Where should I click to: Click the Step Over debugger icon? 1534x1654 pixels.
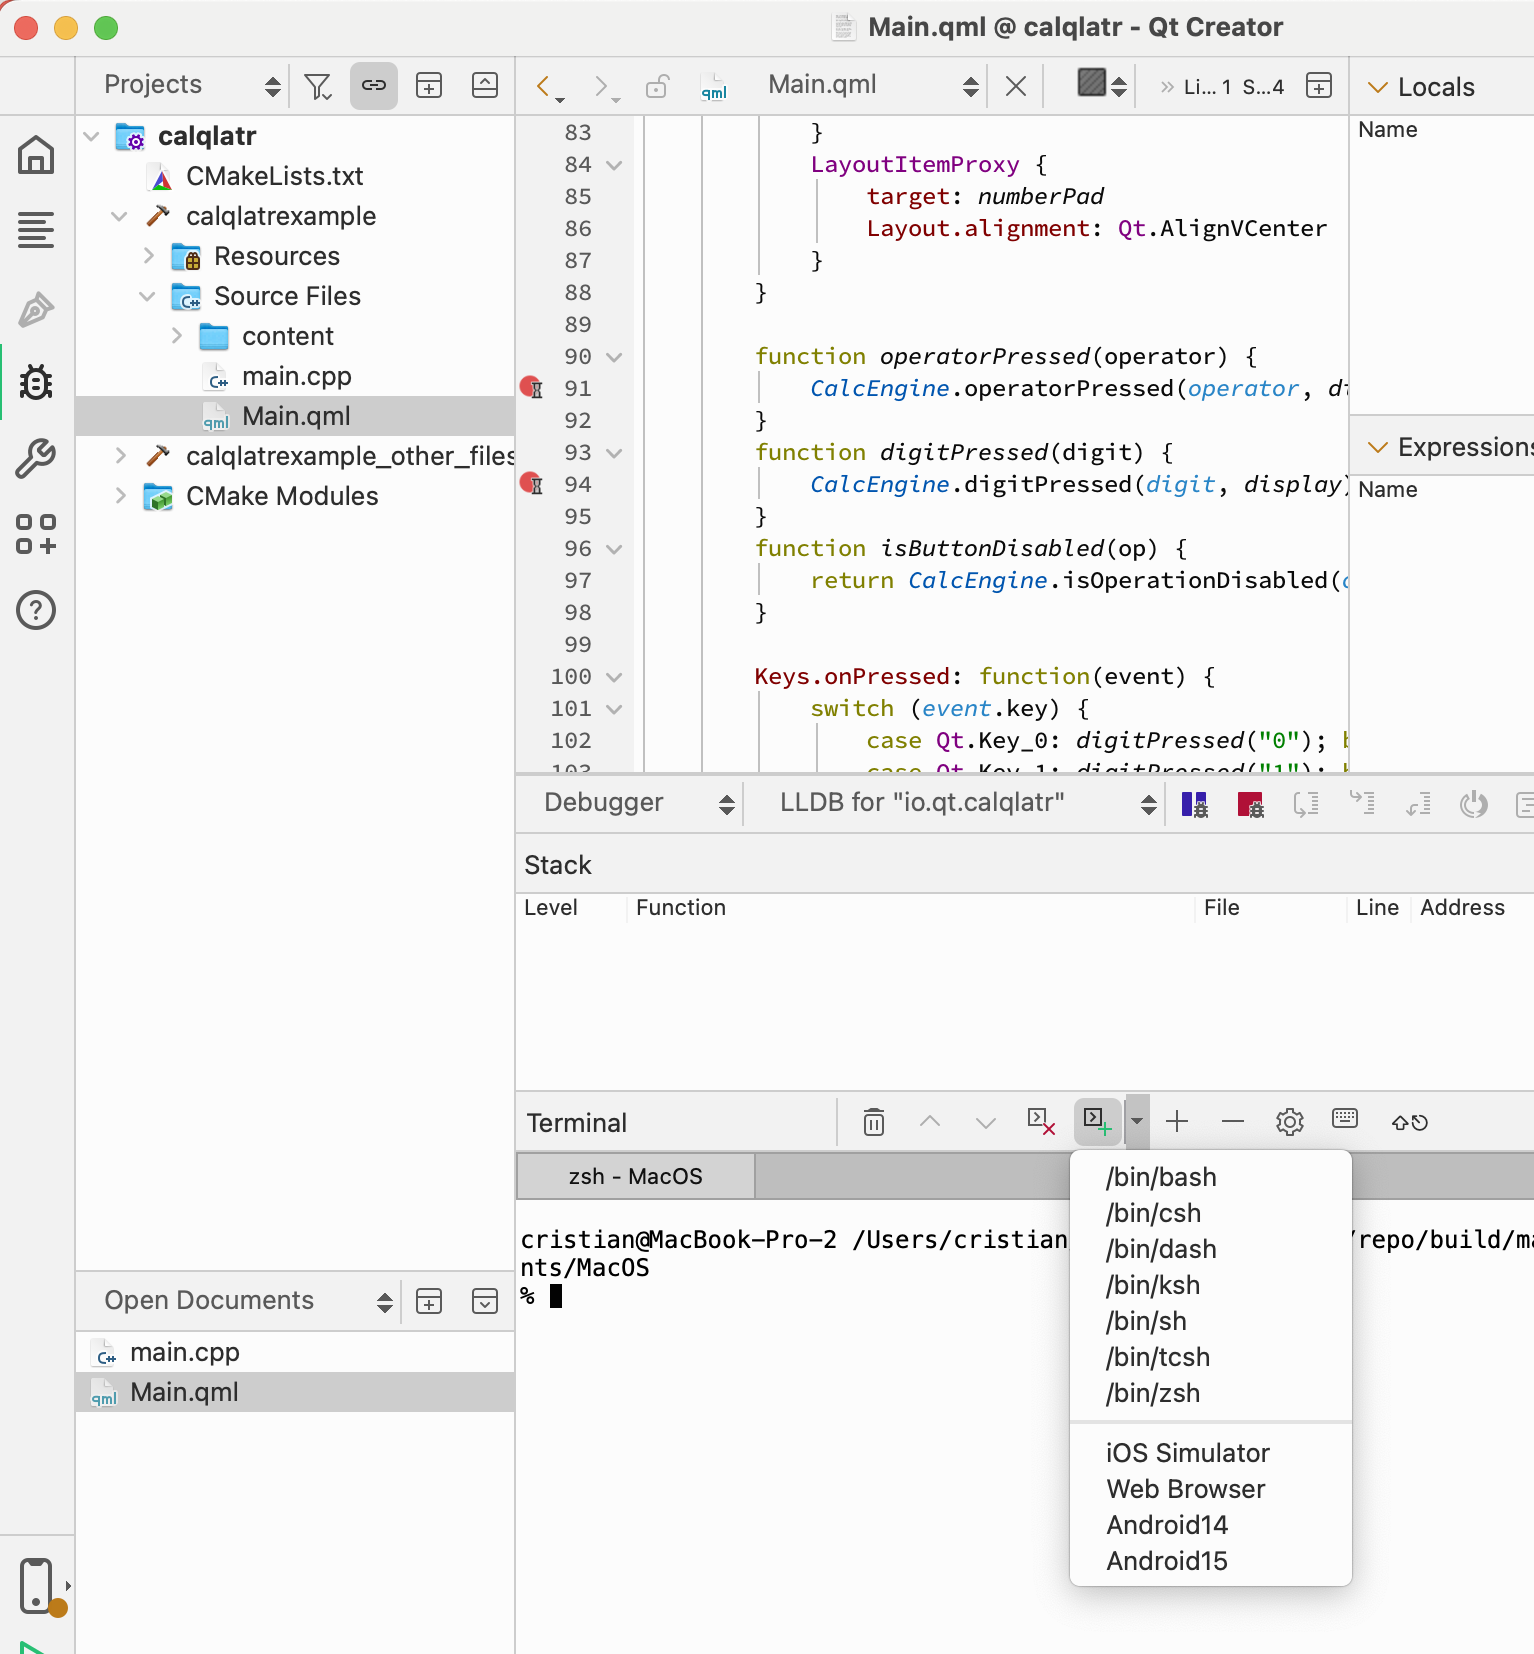pos(1307,804)
